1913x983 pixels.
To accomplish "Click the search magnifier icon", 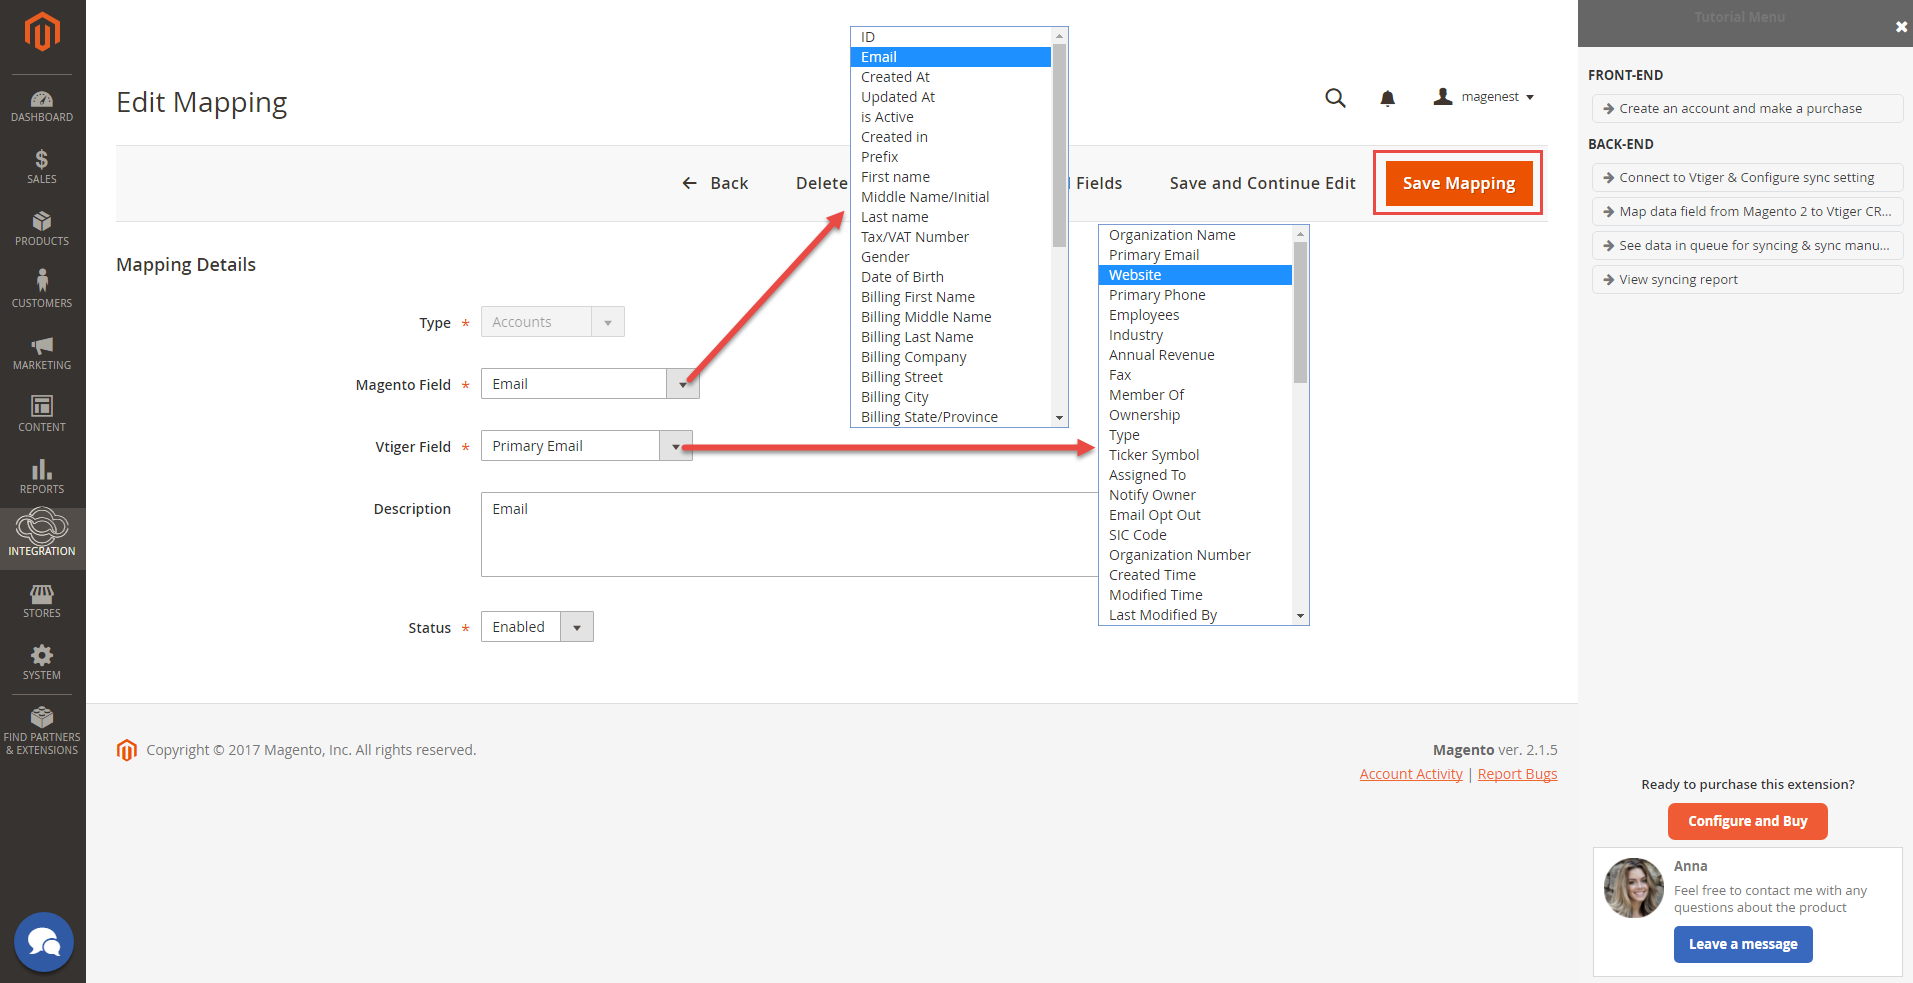I will [x=1335, y=98].
